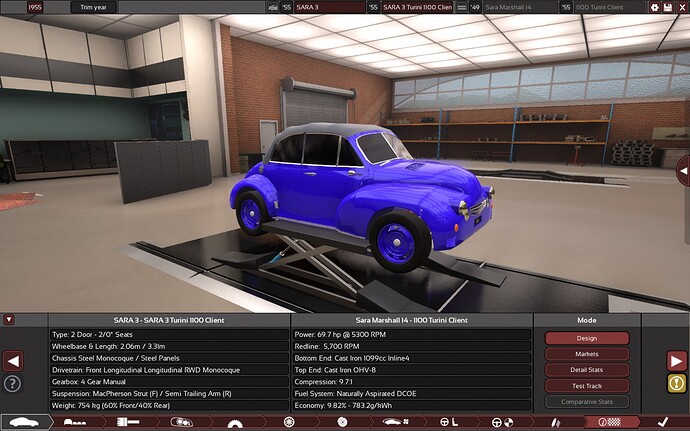Click the yellow exclamation warning icon
This screenshot has height=431, width=690.
click(677, 383)
